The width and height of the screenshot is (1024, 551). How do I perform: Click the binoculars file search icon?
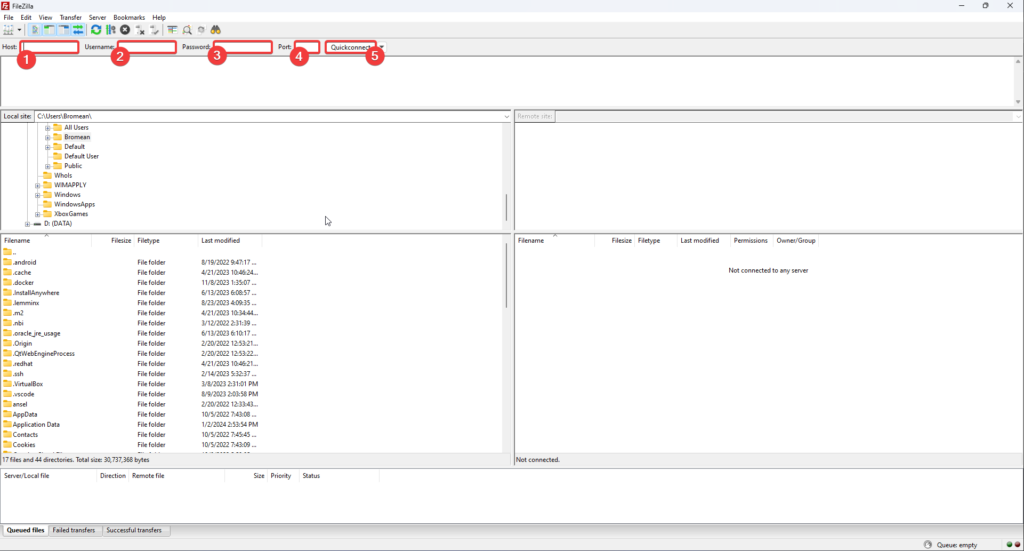216,30
